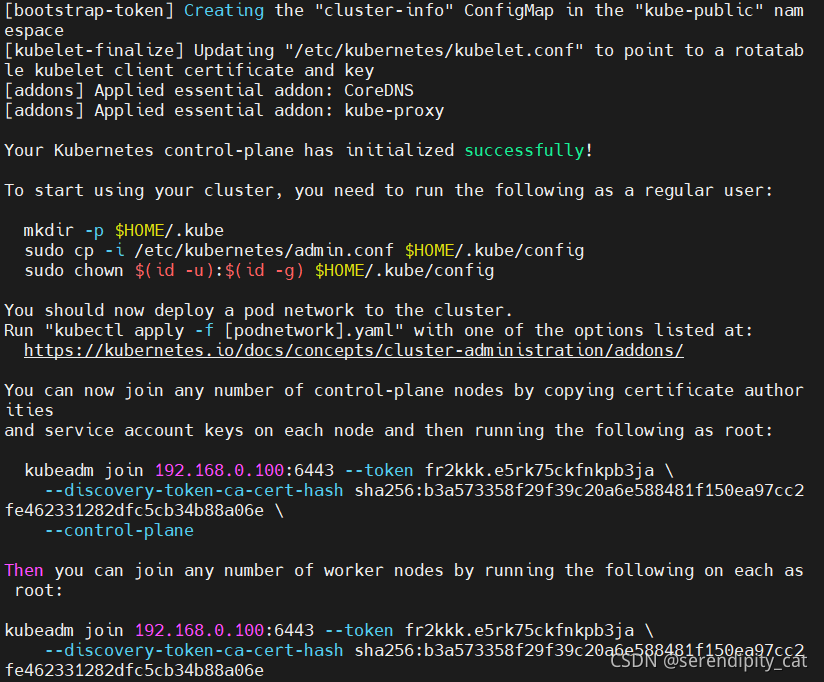Click the "sudo cp -i /etc/kubernetes/admin.conf" command line
Screen dimensions: 824x682
pyautogui.click(x=304, y=251)
